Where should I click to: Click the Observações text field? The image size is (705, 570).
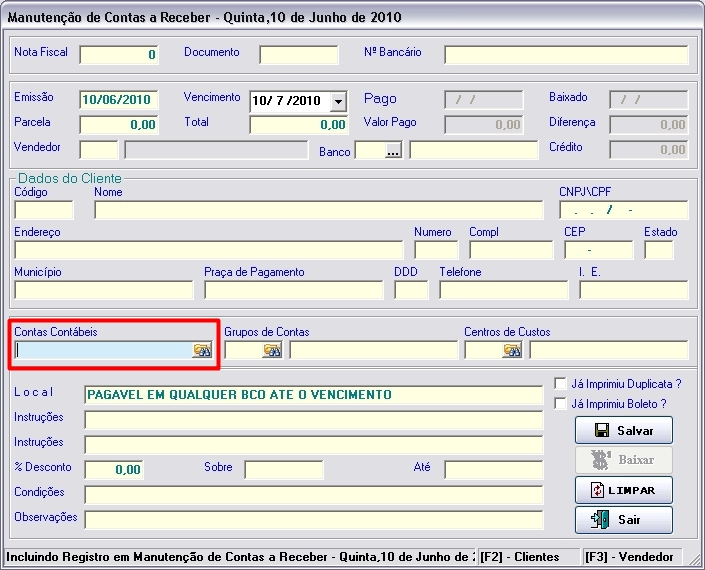tap(314, 519)
